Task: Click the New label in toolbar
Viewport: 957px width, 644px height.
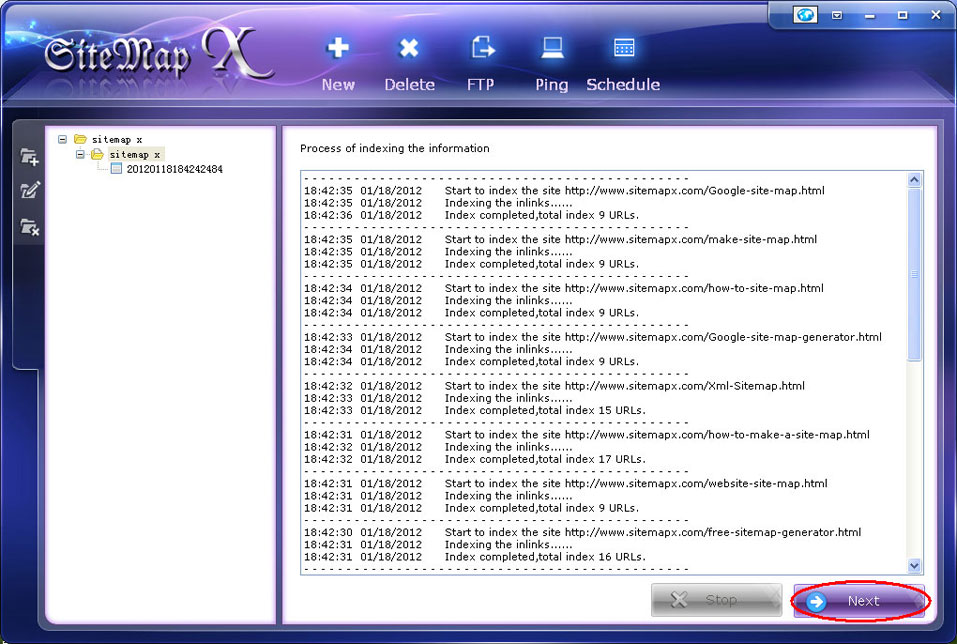Action: tap(338, 85)
